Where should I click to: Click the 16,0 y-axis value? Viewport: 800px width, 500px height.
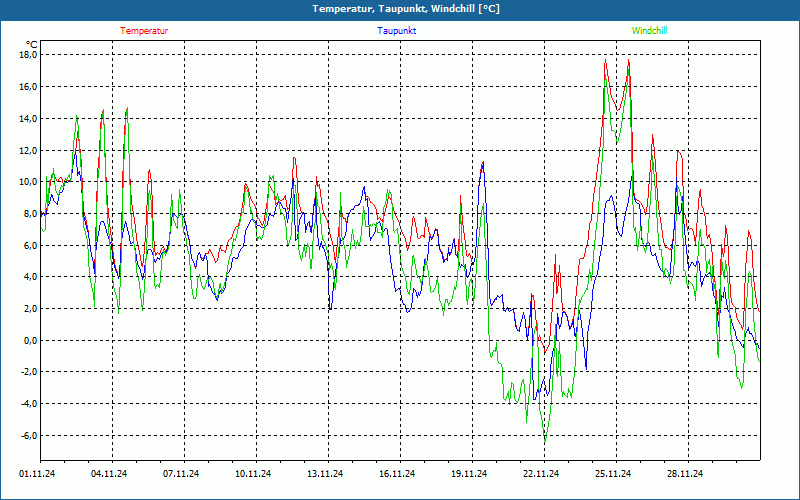28,87
